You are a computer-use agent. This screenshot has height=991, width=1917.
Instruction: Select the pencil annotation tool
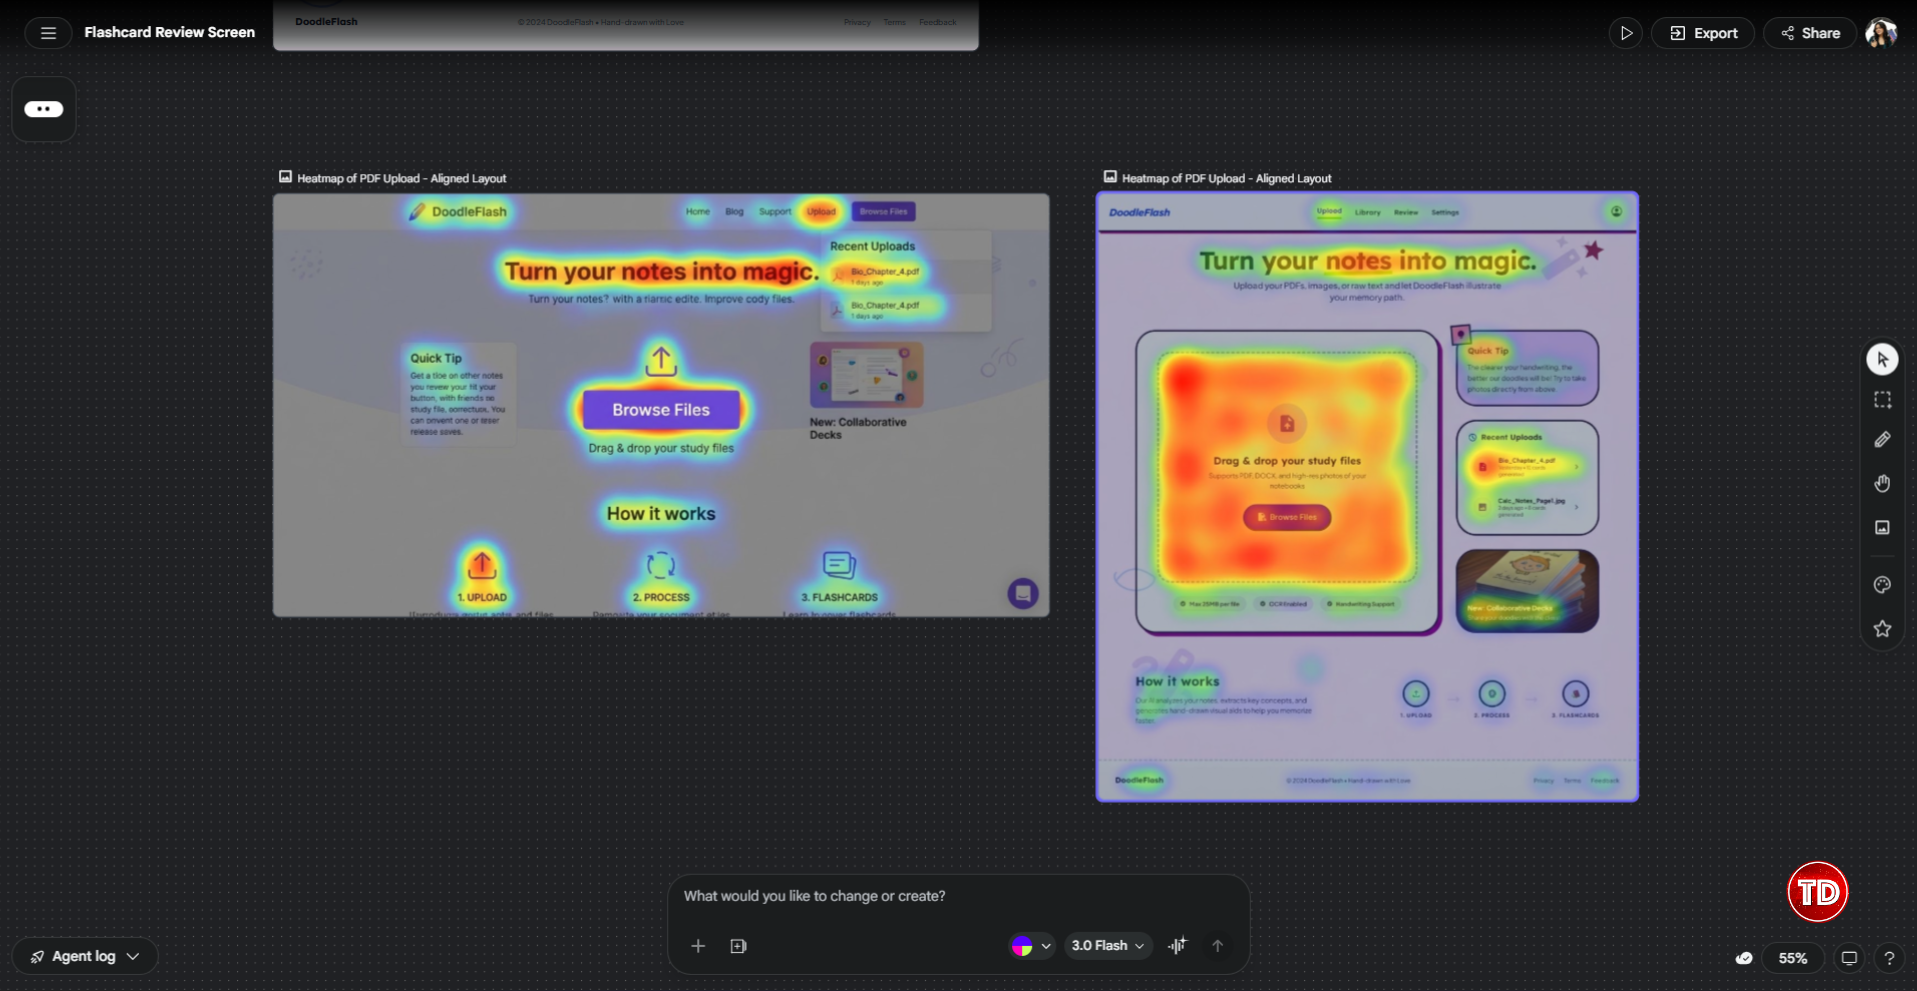pyautogui.click(x=1883, y=439)
